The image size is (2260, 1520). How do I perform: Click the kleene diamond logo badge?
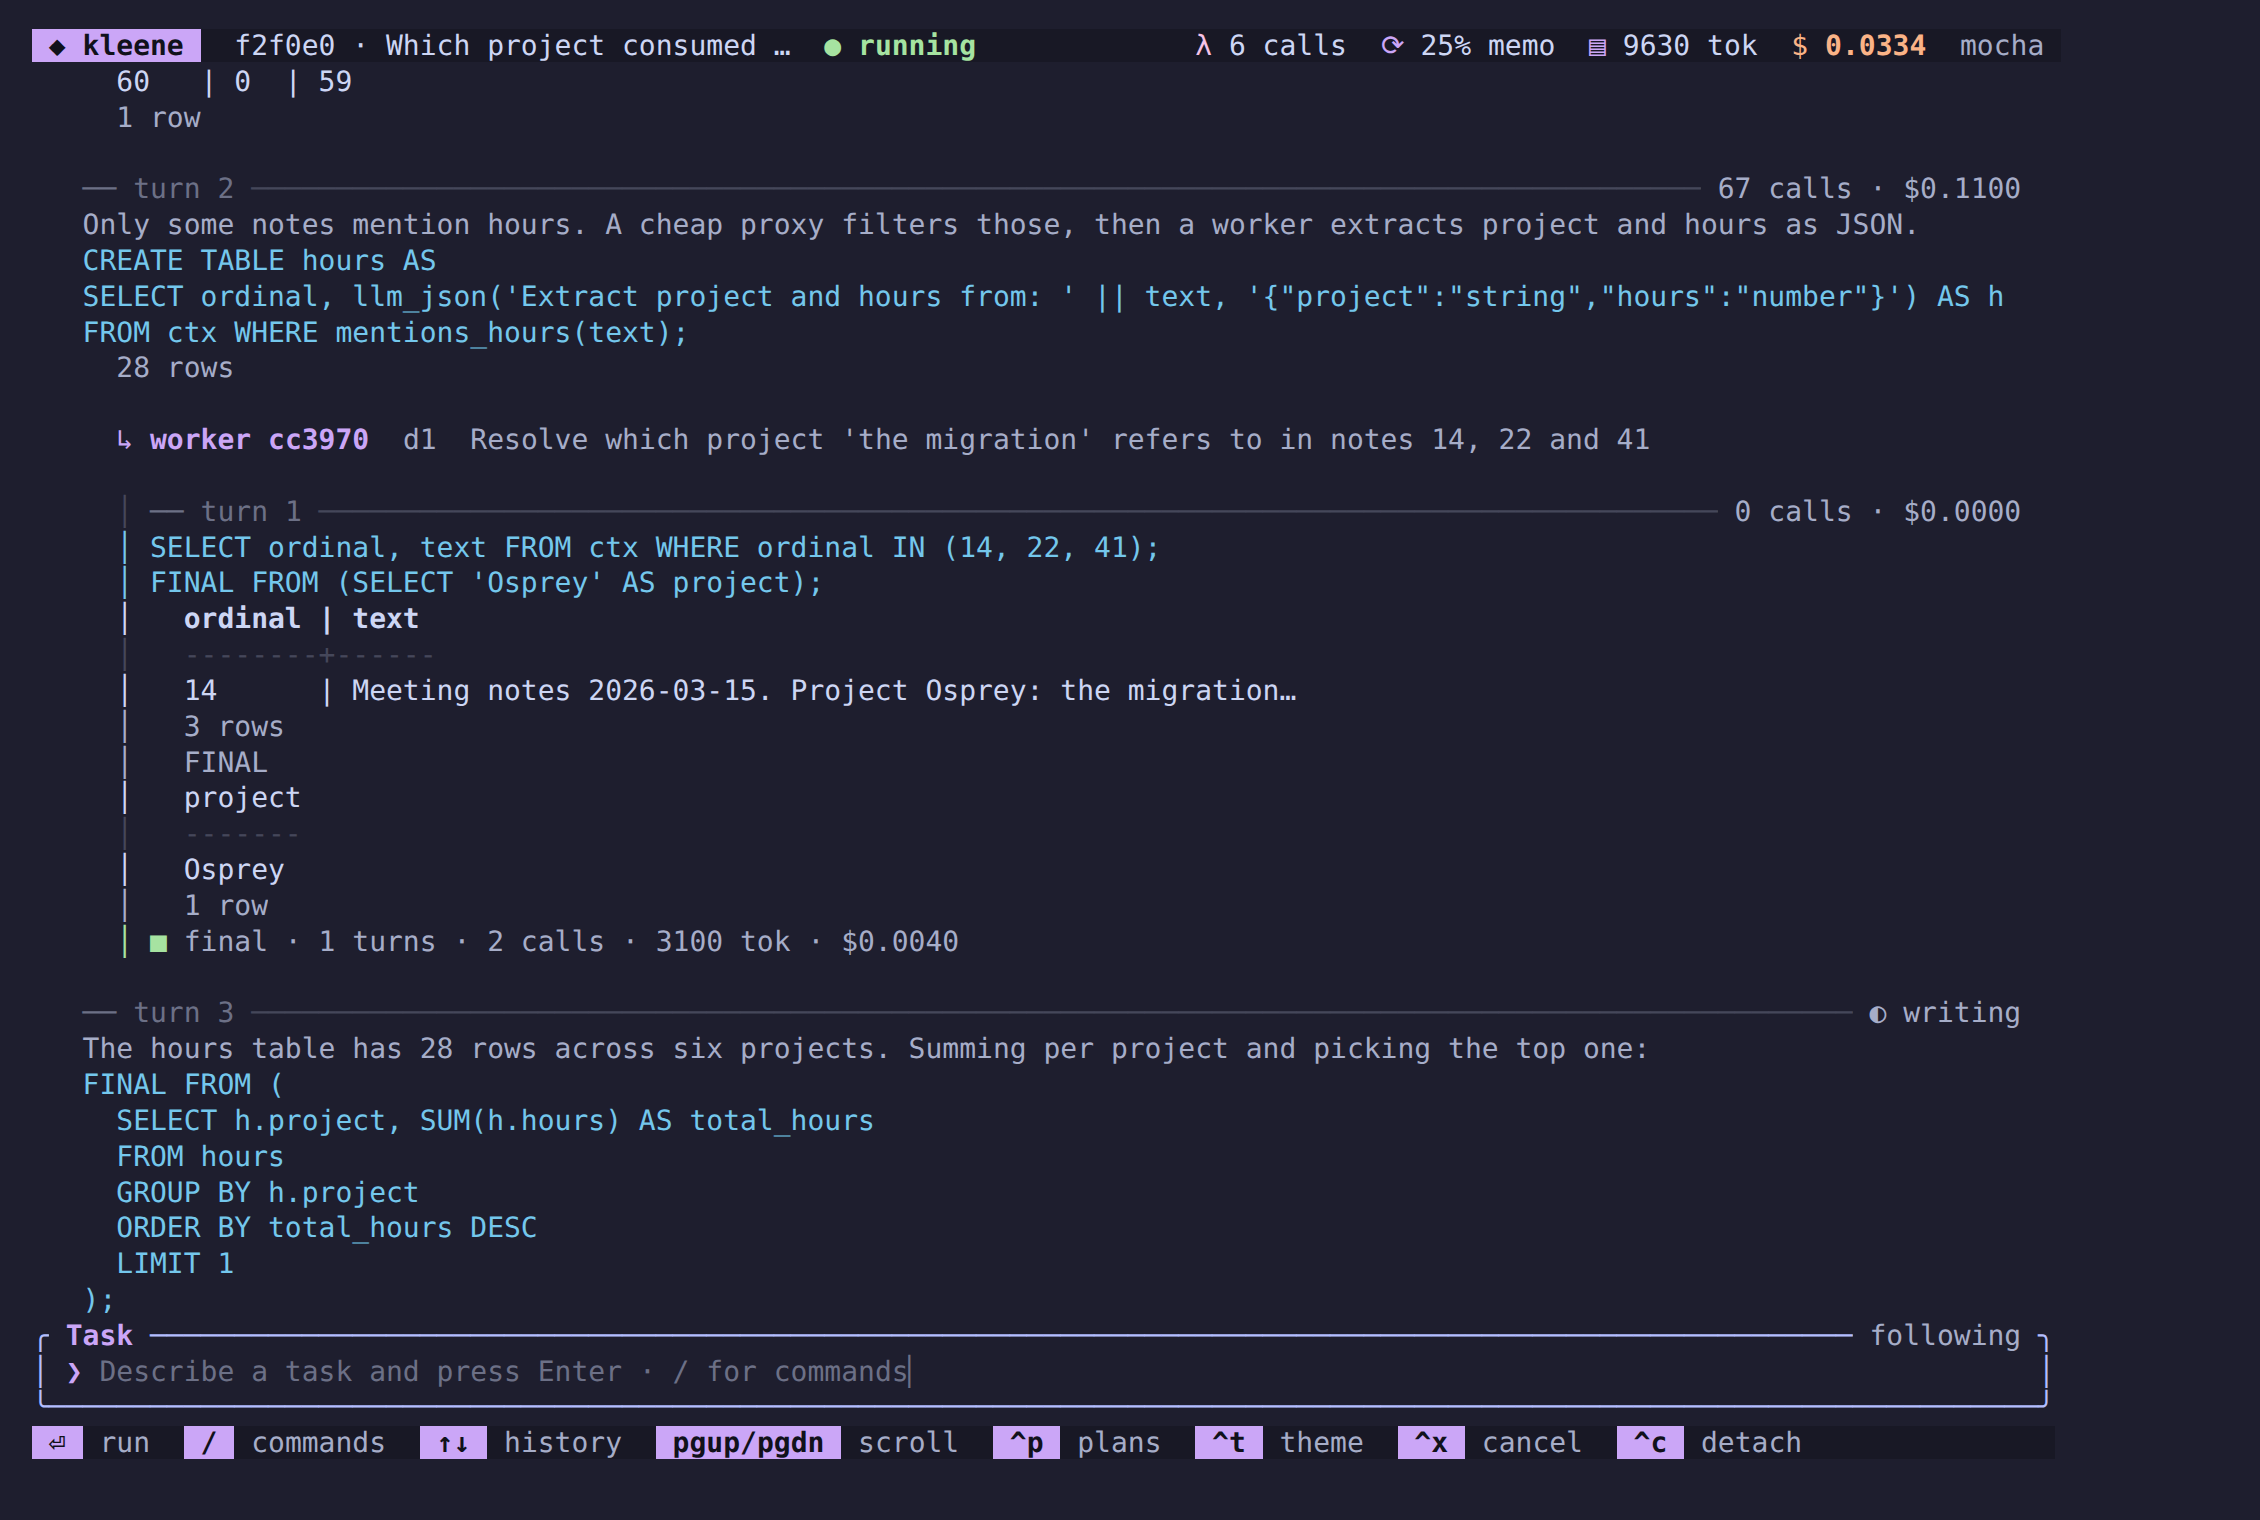tap(116, 46)
